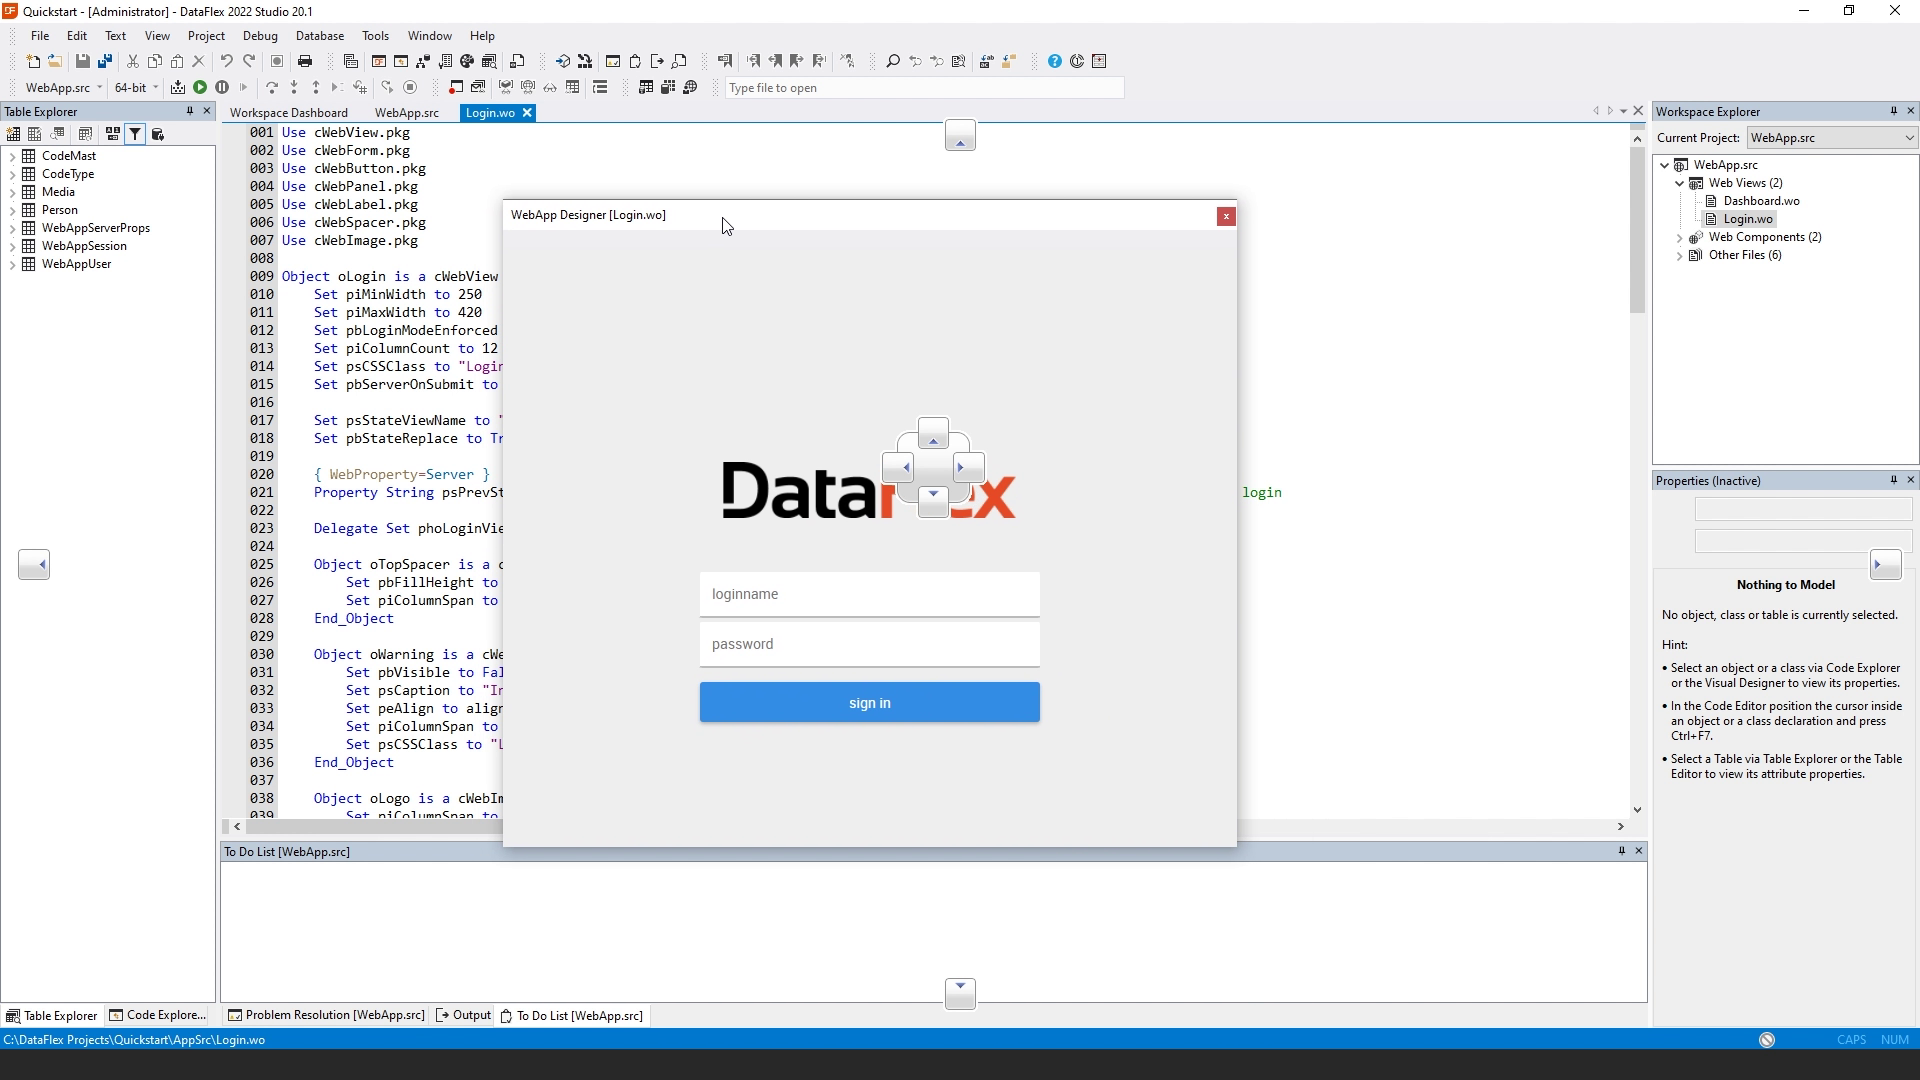This screenshot has height=1080, width=1920.
Task: Click the database connection icon in Table Explorer
Action: 157,134
